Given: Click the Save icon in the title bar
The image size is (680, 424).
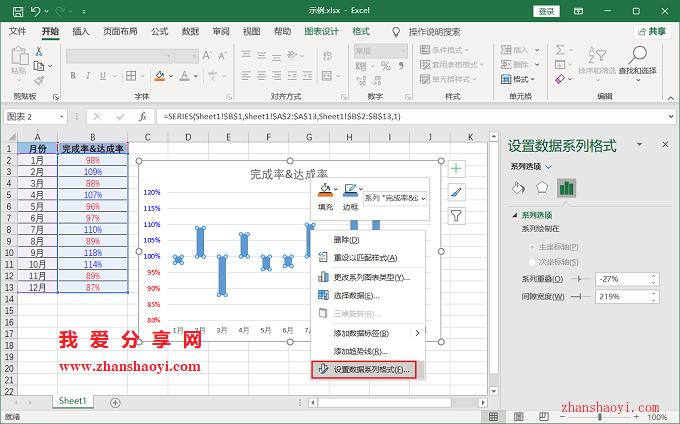Looking at the screenshot, I should (x=18, y=11).
